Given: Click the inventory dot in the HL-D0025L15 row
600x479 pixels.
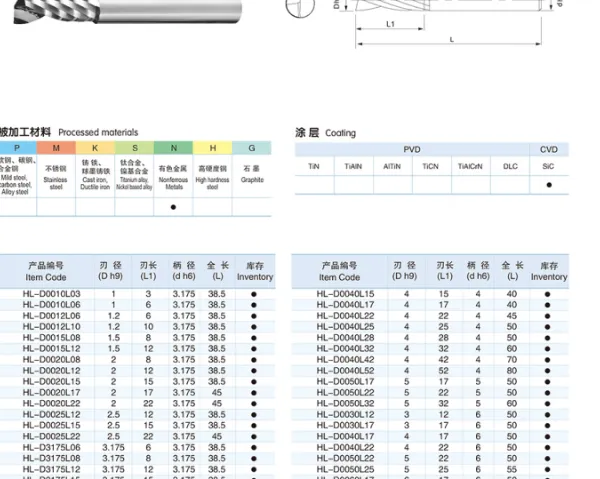Looking at the screenshot, I should click(254, 426).
